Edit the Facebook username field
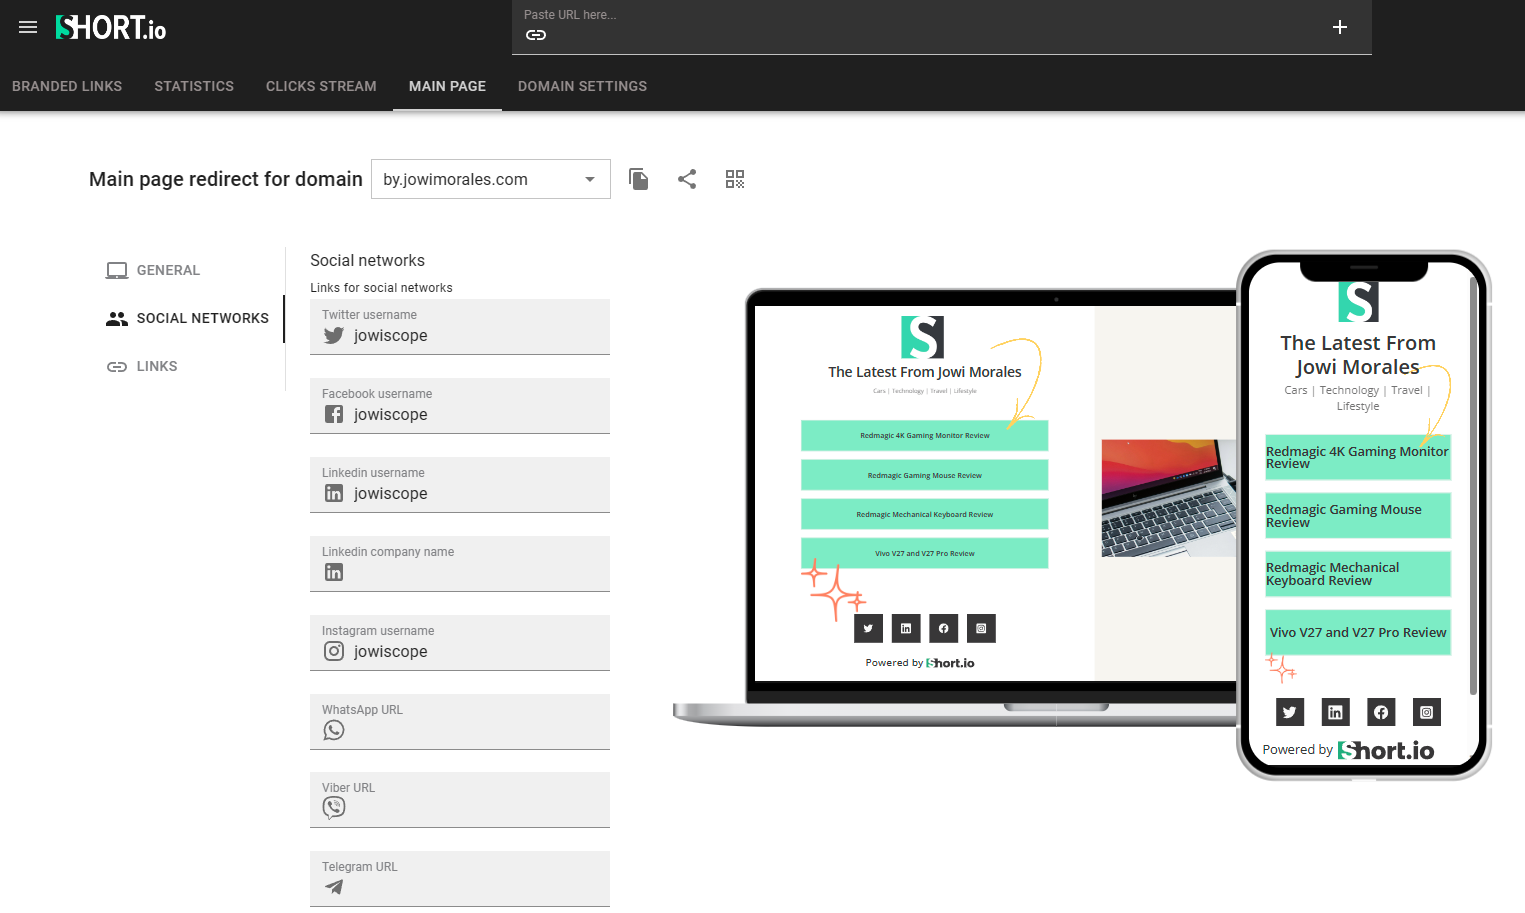Image resolution: width=1525 pixels, height=913 pixels. (460, 406)
